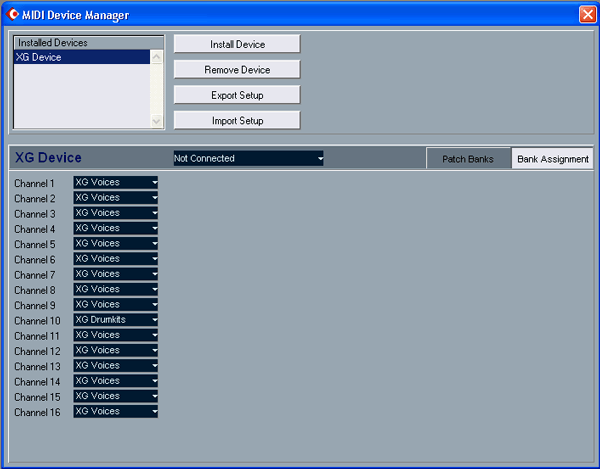Open the Channel 2 bank dropdown
The width and height of the screenshot is (600, 469).
click(116, 198)
